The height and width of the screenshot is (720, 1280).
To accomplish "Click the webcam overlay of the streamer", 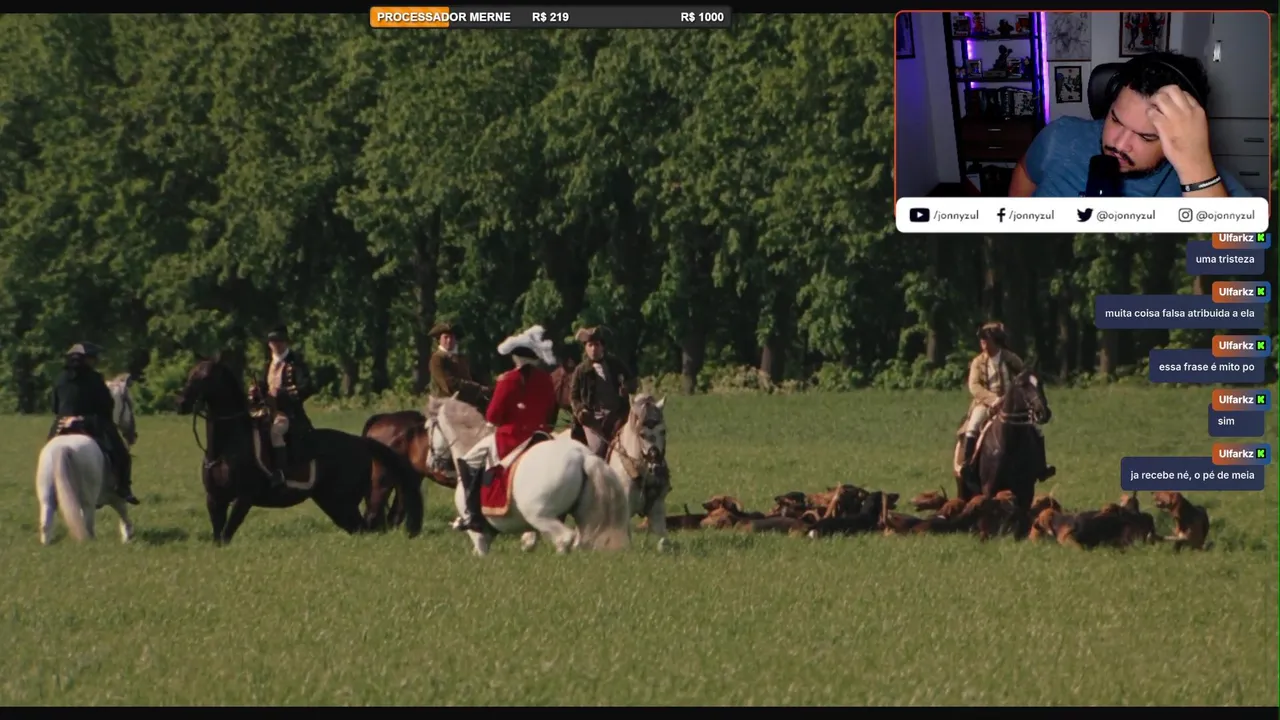I will point(1082,104).
